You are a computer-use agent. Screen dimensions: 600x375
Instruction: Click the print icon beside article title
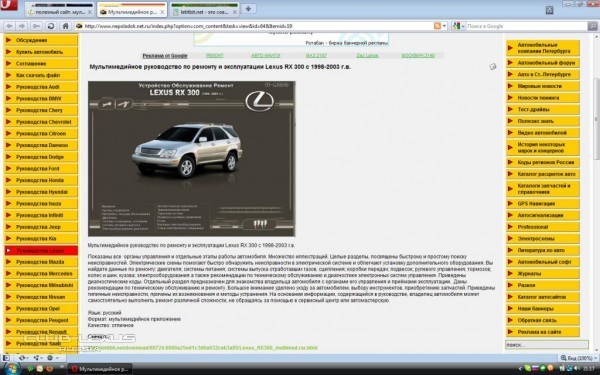point(493,67)
